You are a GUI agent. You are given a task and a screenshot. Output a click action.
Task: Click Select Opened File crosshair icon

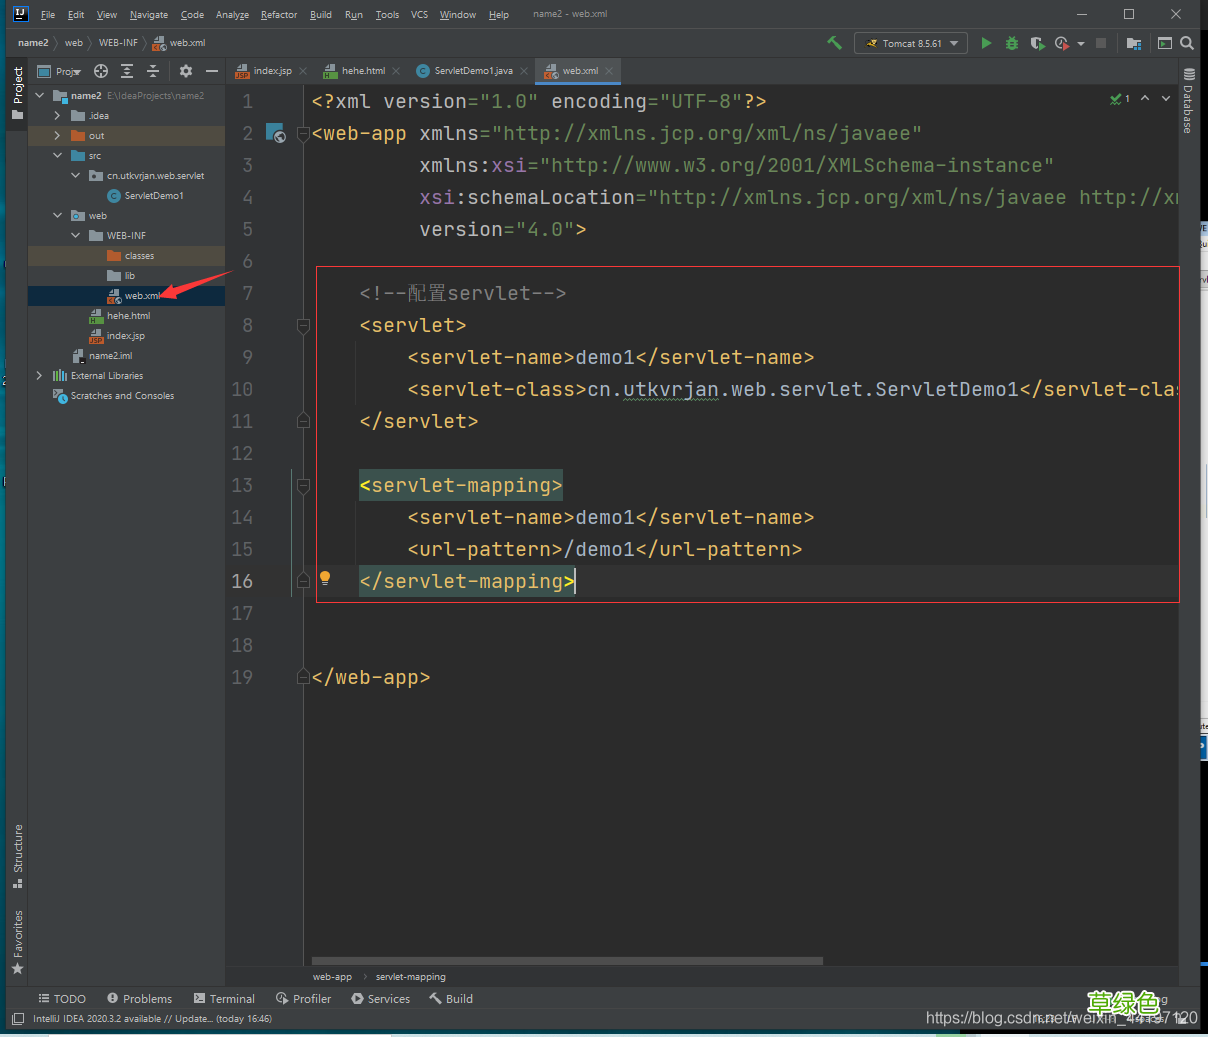(101, 71)
